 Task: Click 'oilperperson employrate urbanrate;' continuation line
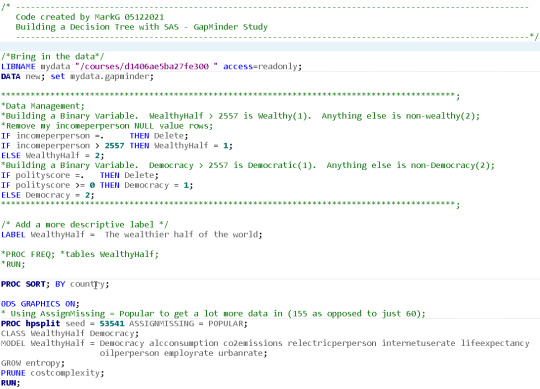tap(184, 354)
